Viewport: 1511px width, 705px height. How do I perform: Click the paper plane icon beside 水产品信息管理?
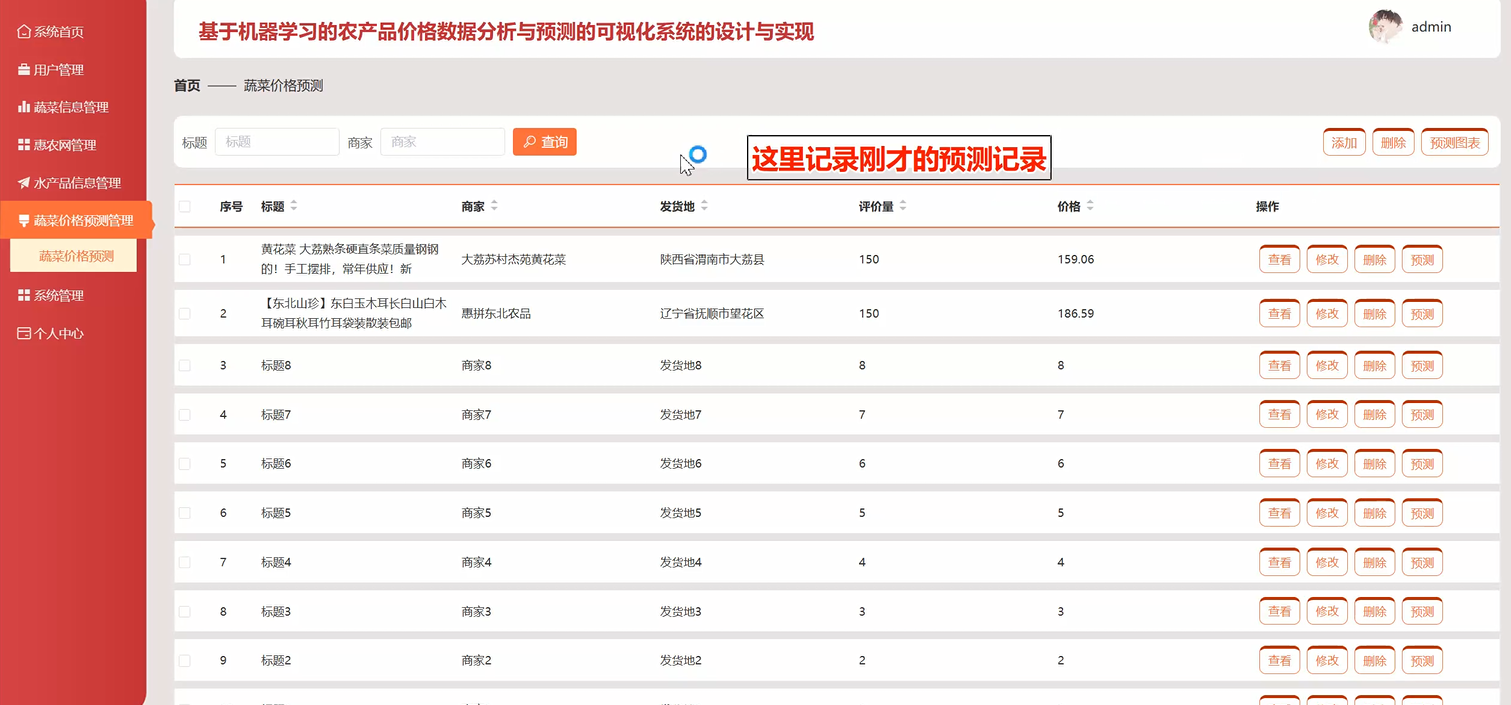tap(24, 183)
